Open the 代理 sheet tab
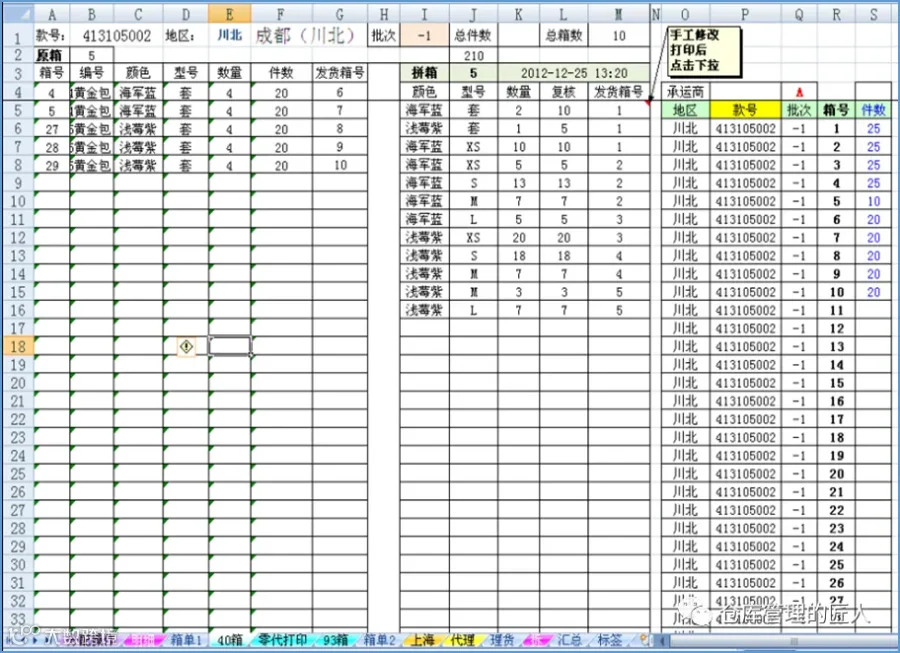 point(462,639)
